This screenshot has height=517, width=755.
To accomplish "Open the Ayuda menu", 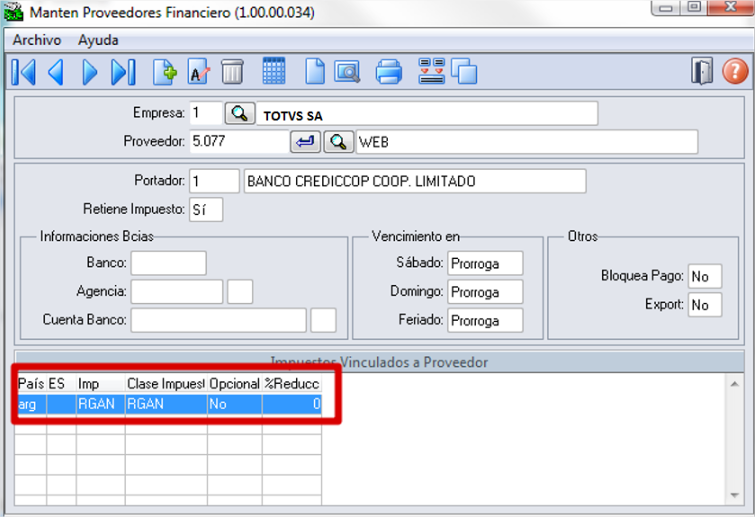I will click(x=98, y=40).
